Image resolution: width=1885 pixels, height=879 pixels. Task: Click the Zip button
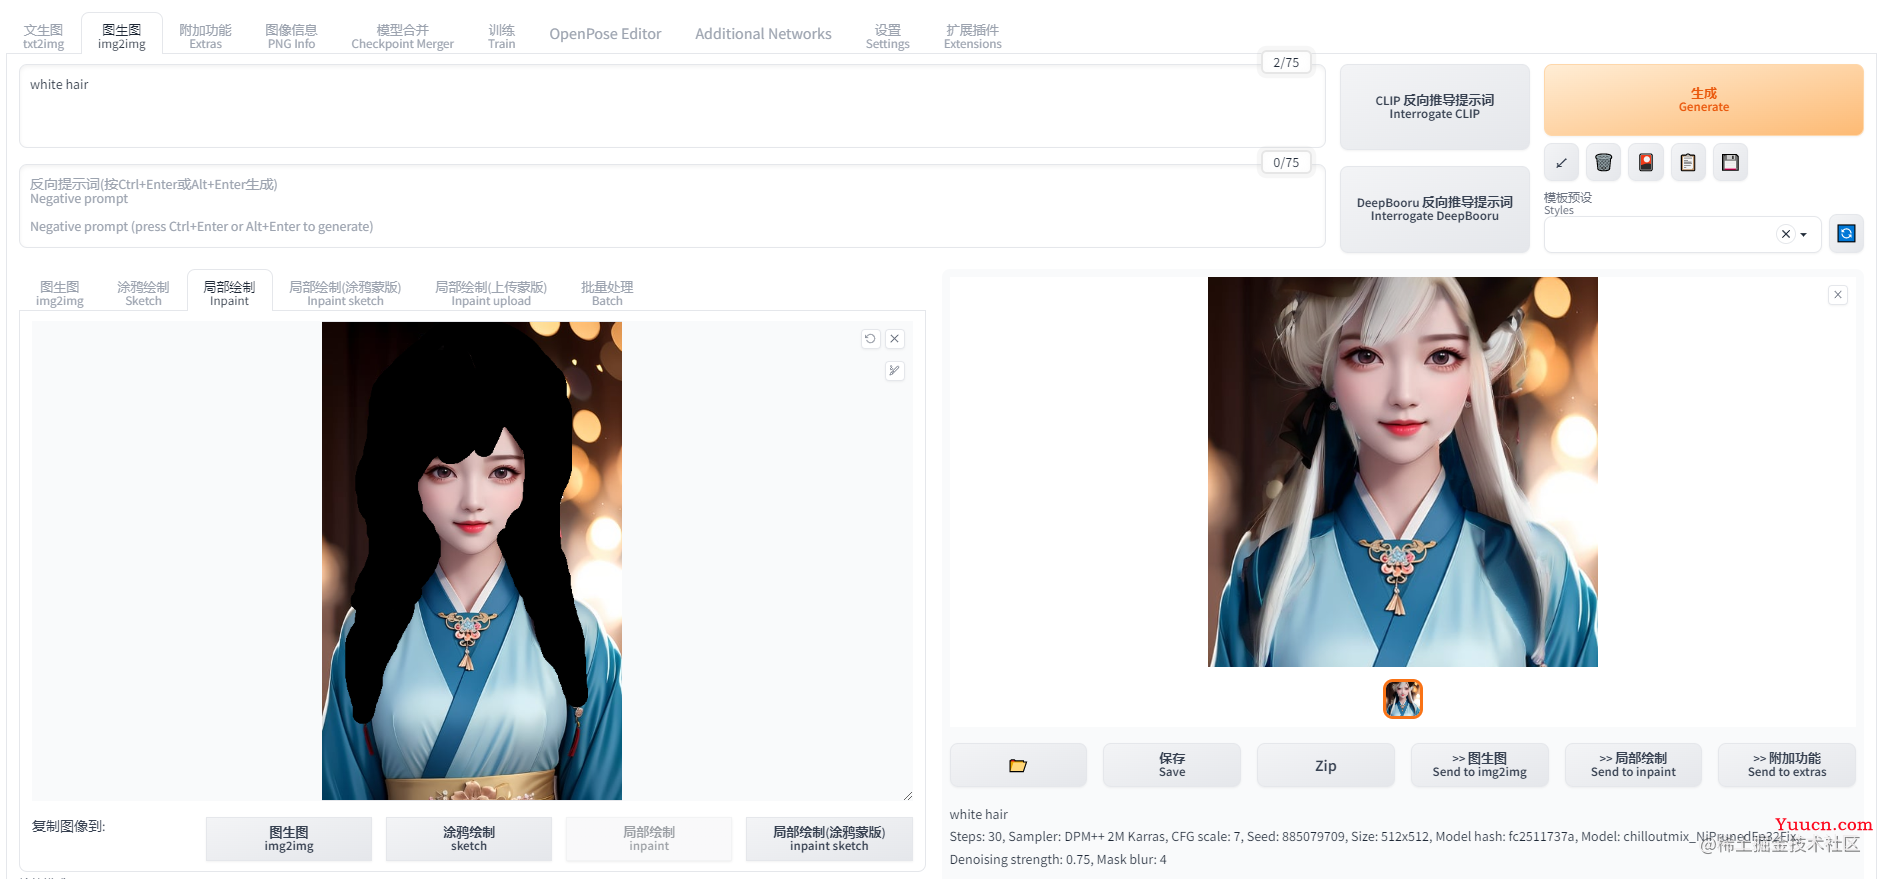[1325, 765]
